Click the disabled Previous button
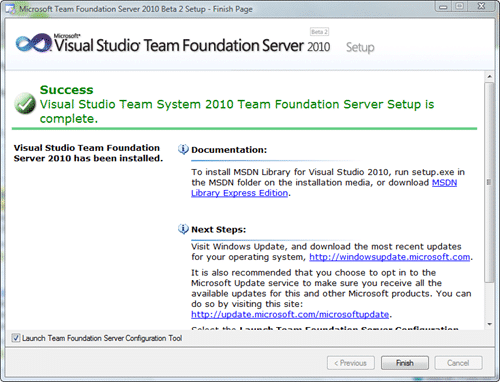 point(351,363)
